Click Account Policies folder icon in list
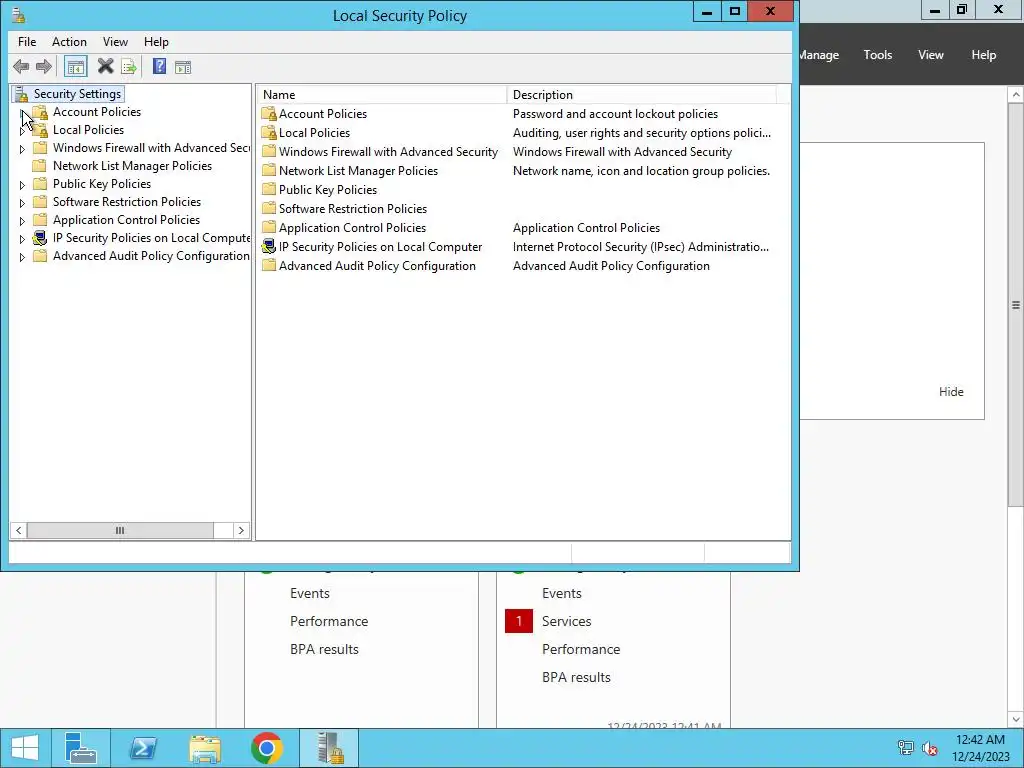 pos(268,114)
